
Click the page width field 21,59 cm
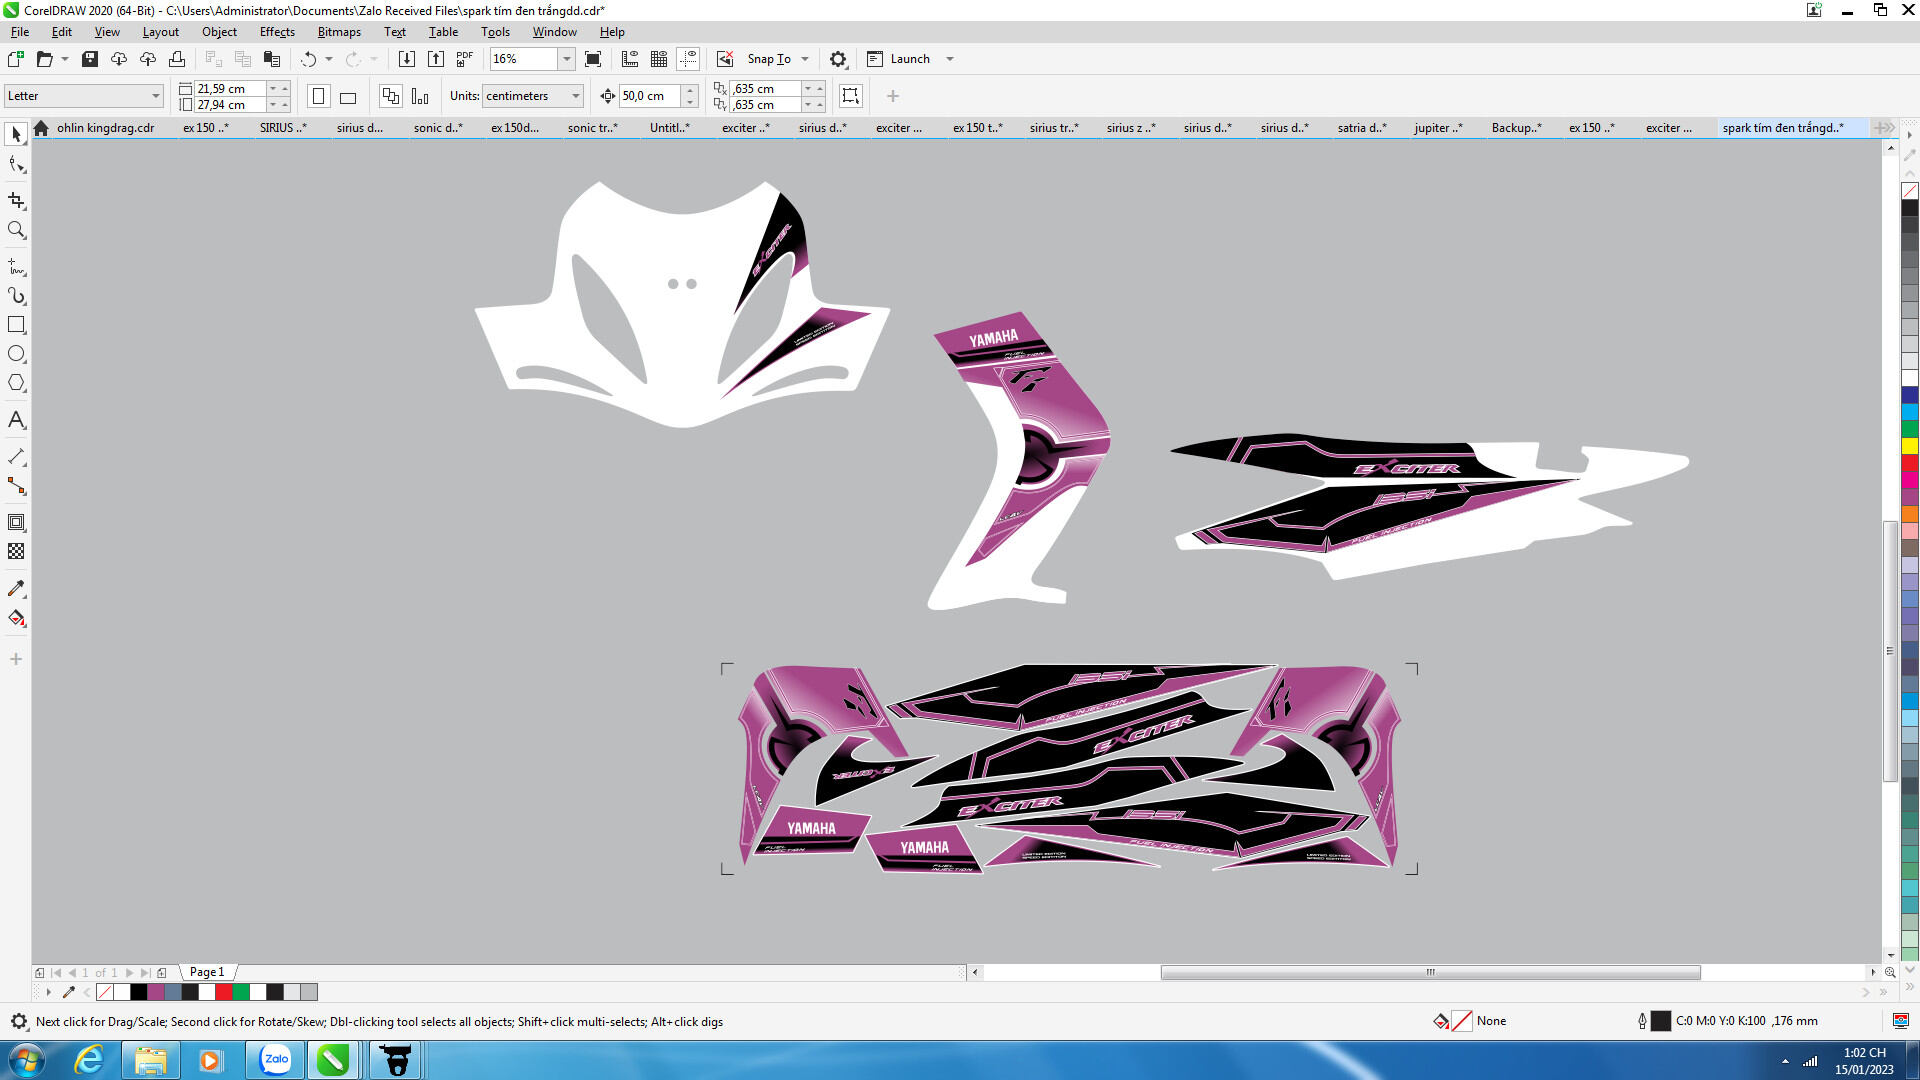point(230,88)
